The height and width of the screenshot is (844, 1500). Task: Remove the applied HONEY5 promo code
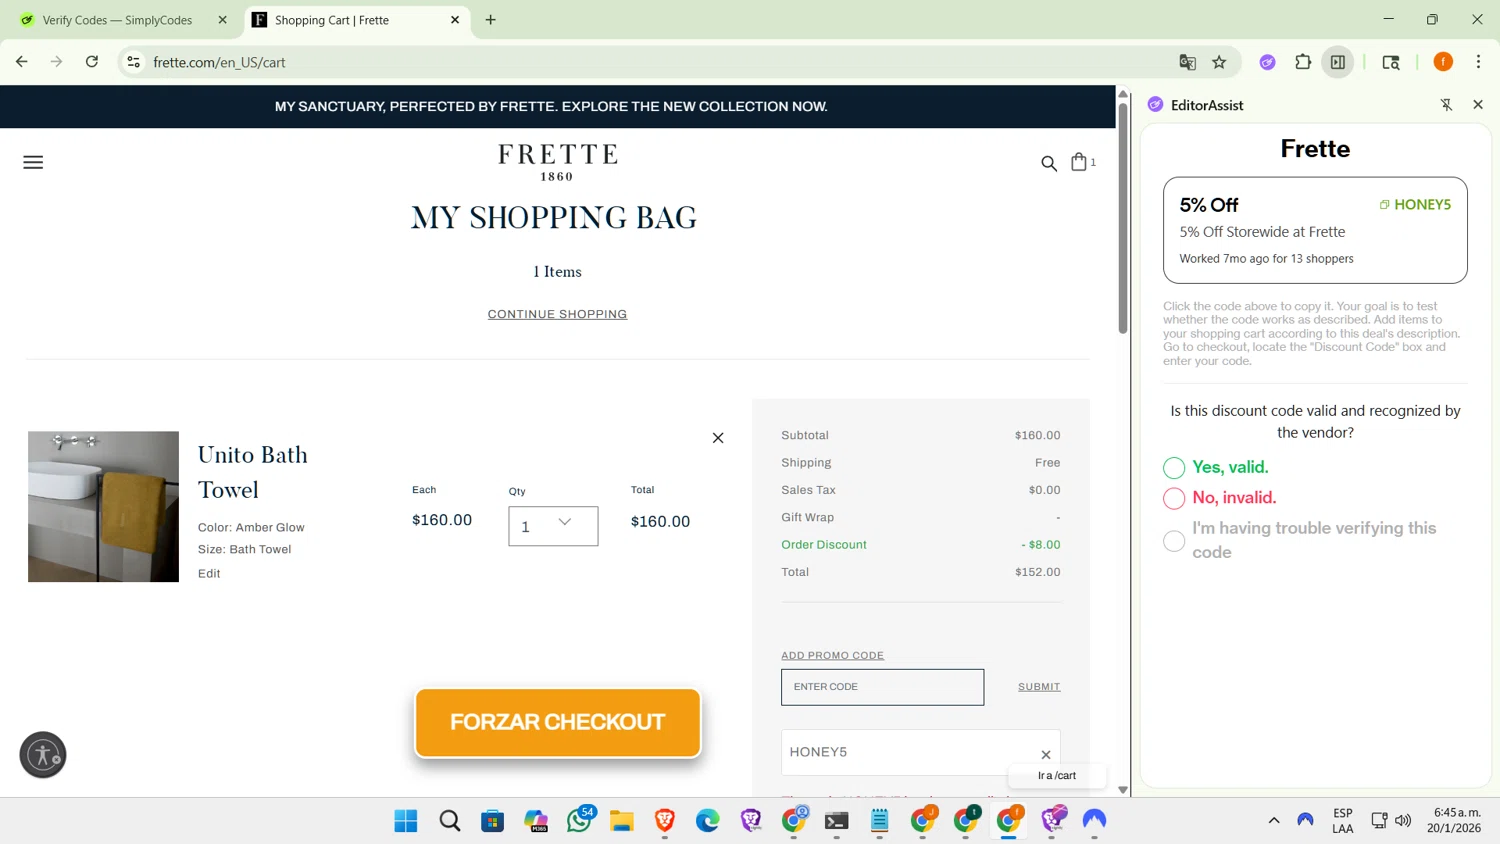[1046, 755]
